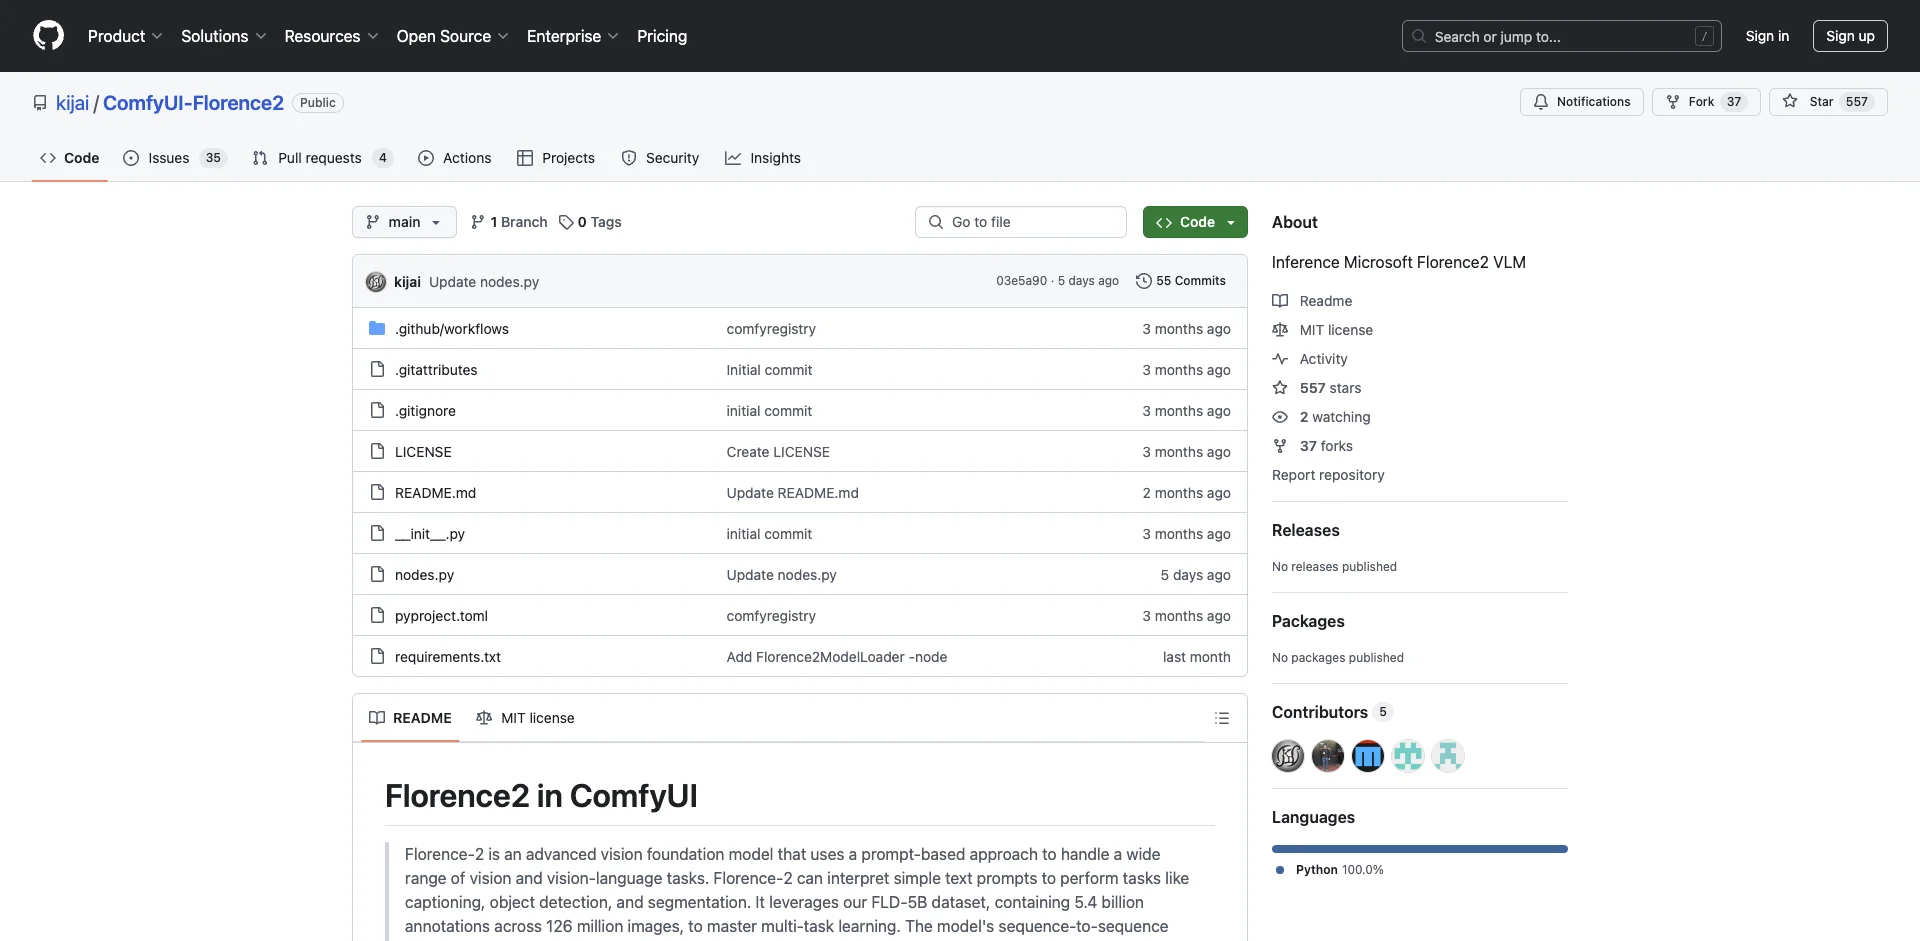
Task: Click the folder icon for .github/workflows
Action: coord(377,328)
